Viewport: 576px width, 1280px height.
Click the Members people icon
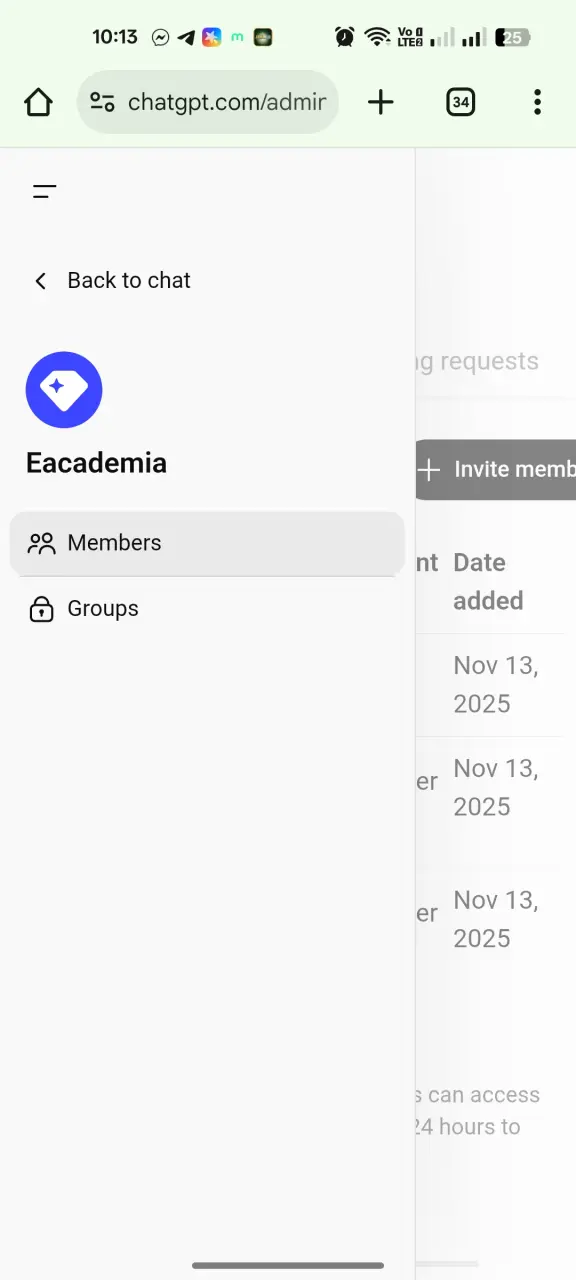[41, 543]
